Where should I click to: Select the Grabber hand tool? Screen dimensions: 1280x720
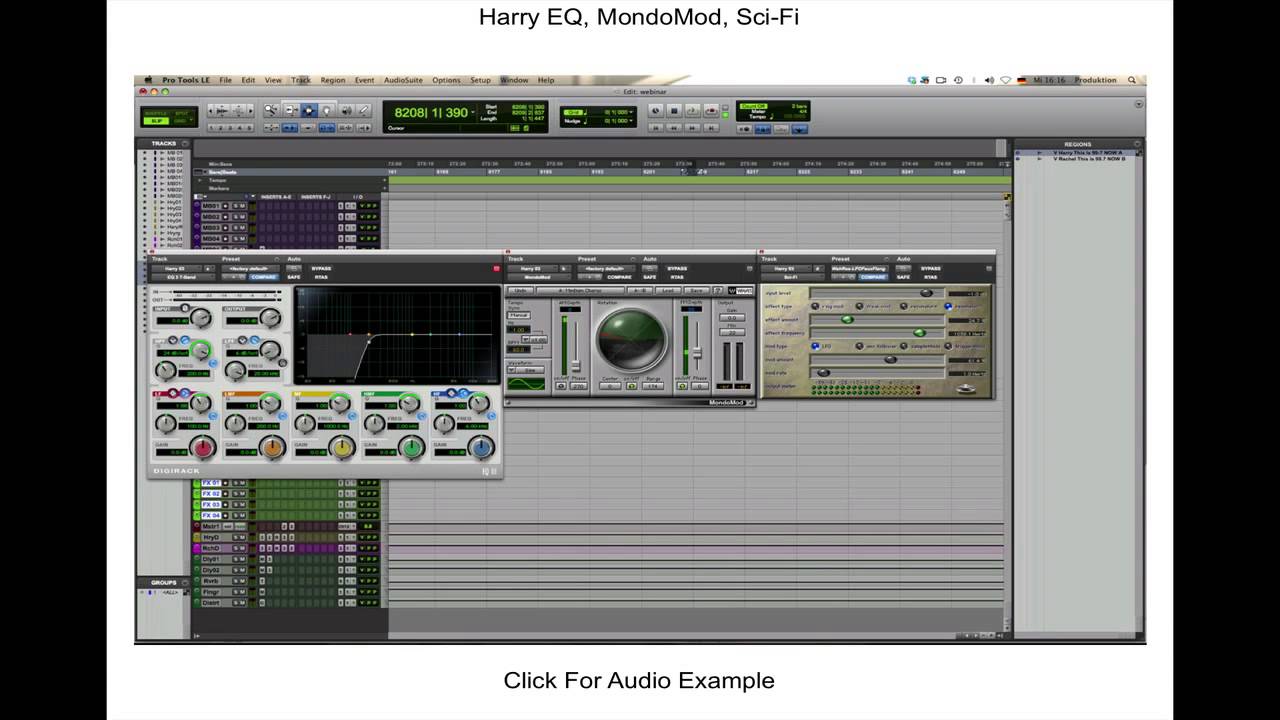(x=327, y=110)
